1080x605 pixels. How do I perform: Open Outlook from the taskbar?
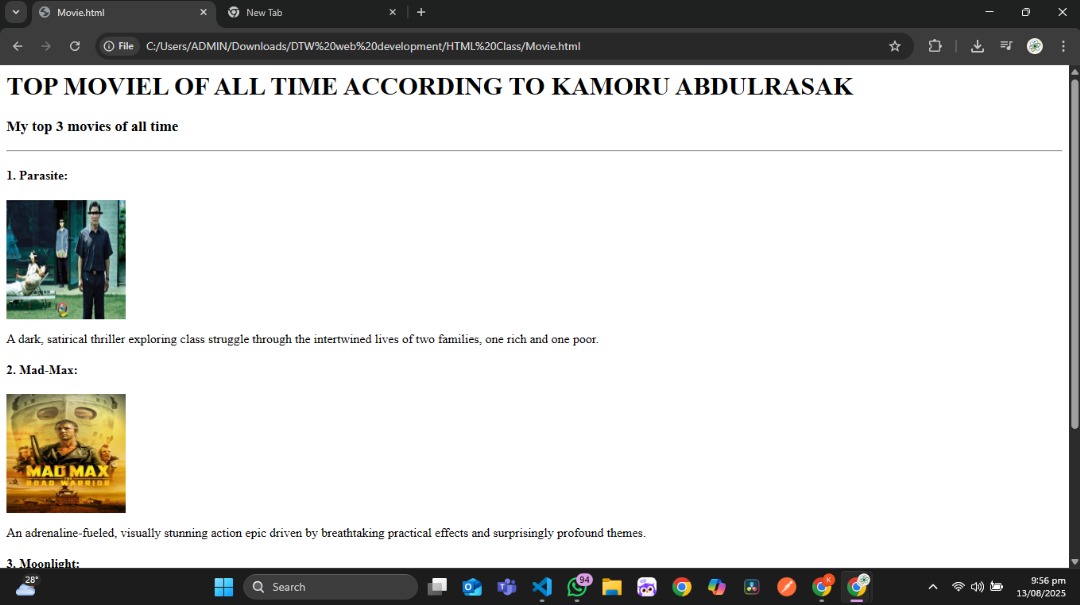472,587
